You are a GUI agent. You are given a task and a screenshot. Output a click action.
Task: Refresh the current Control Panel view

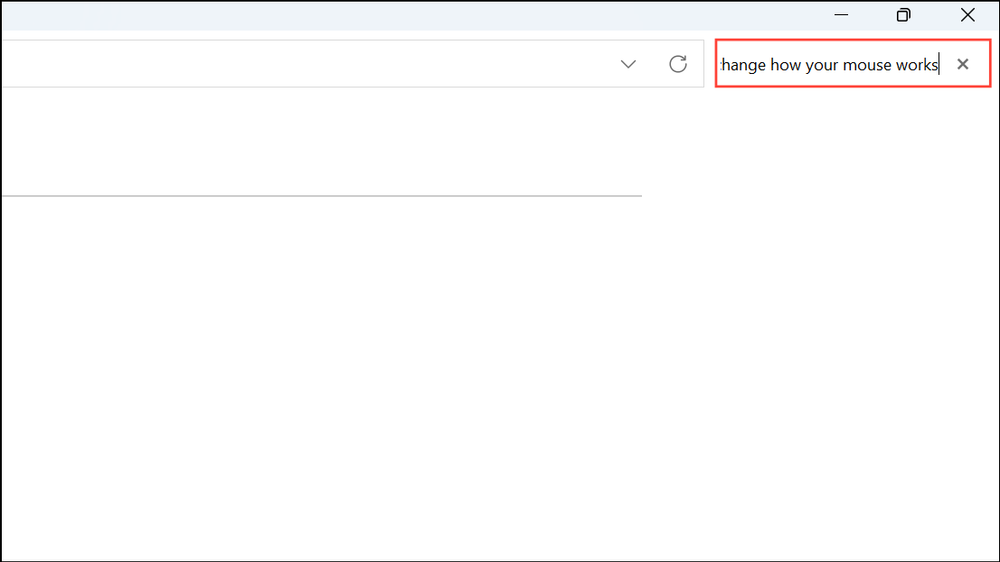click(x=678, y=64)
